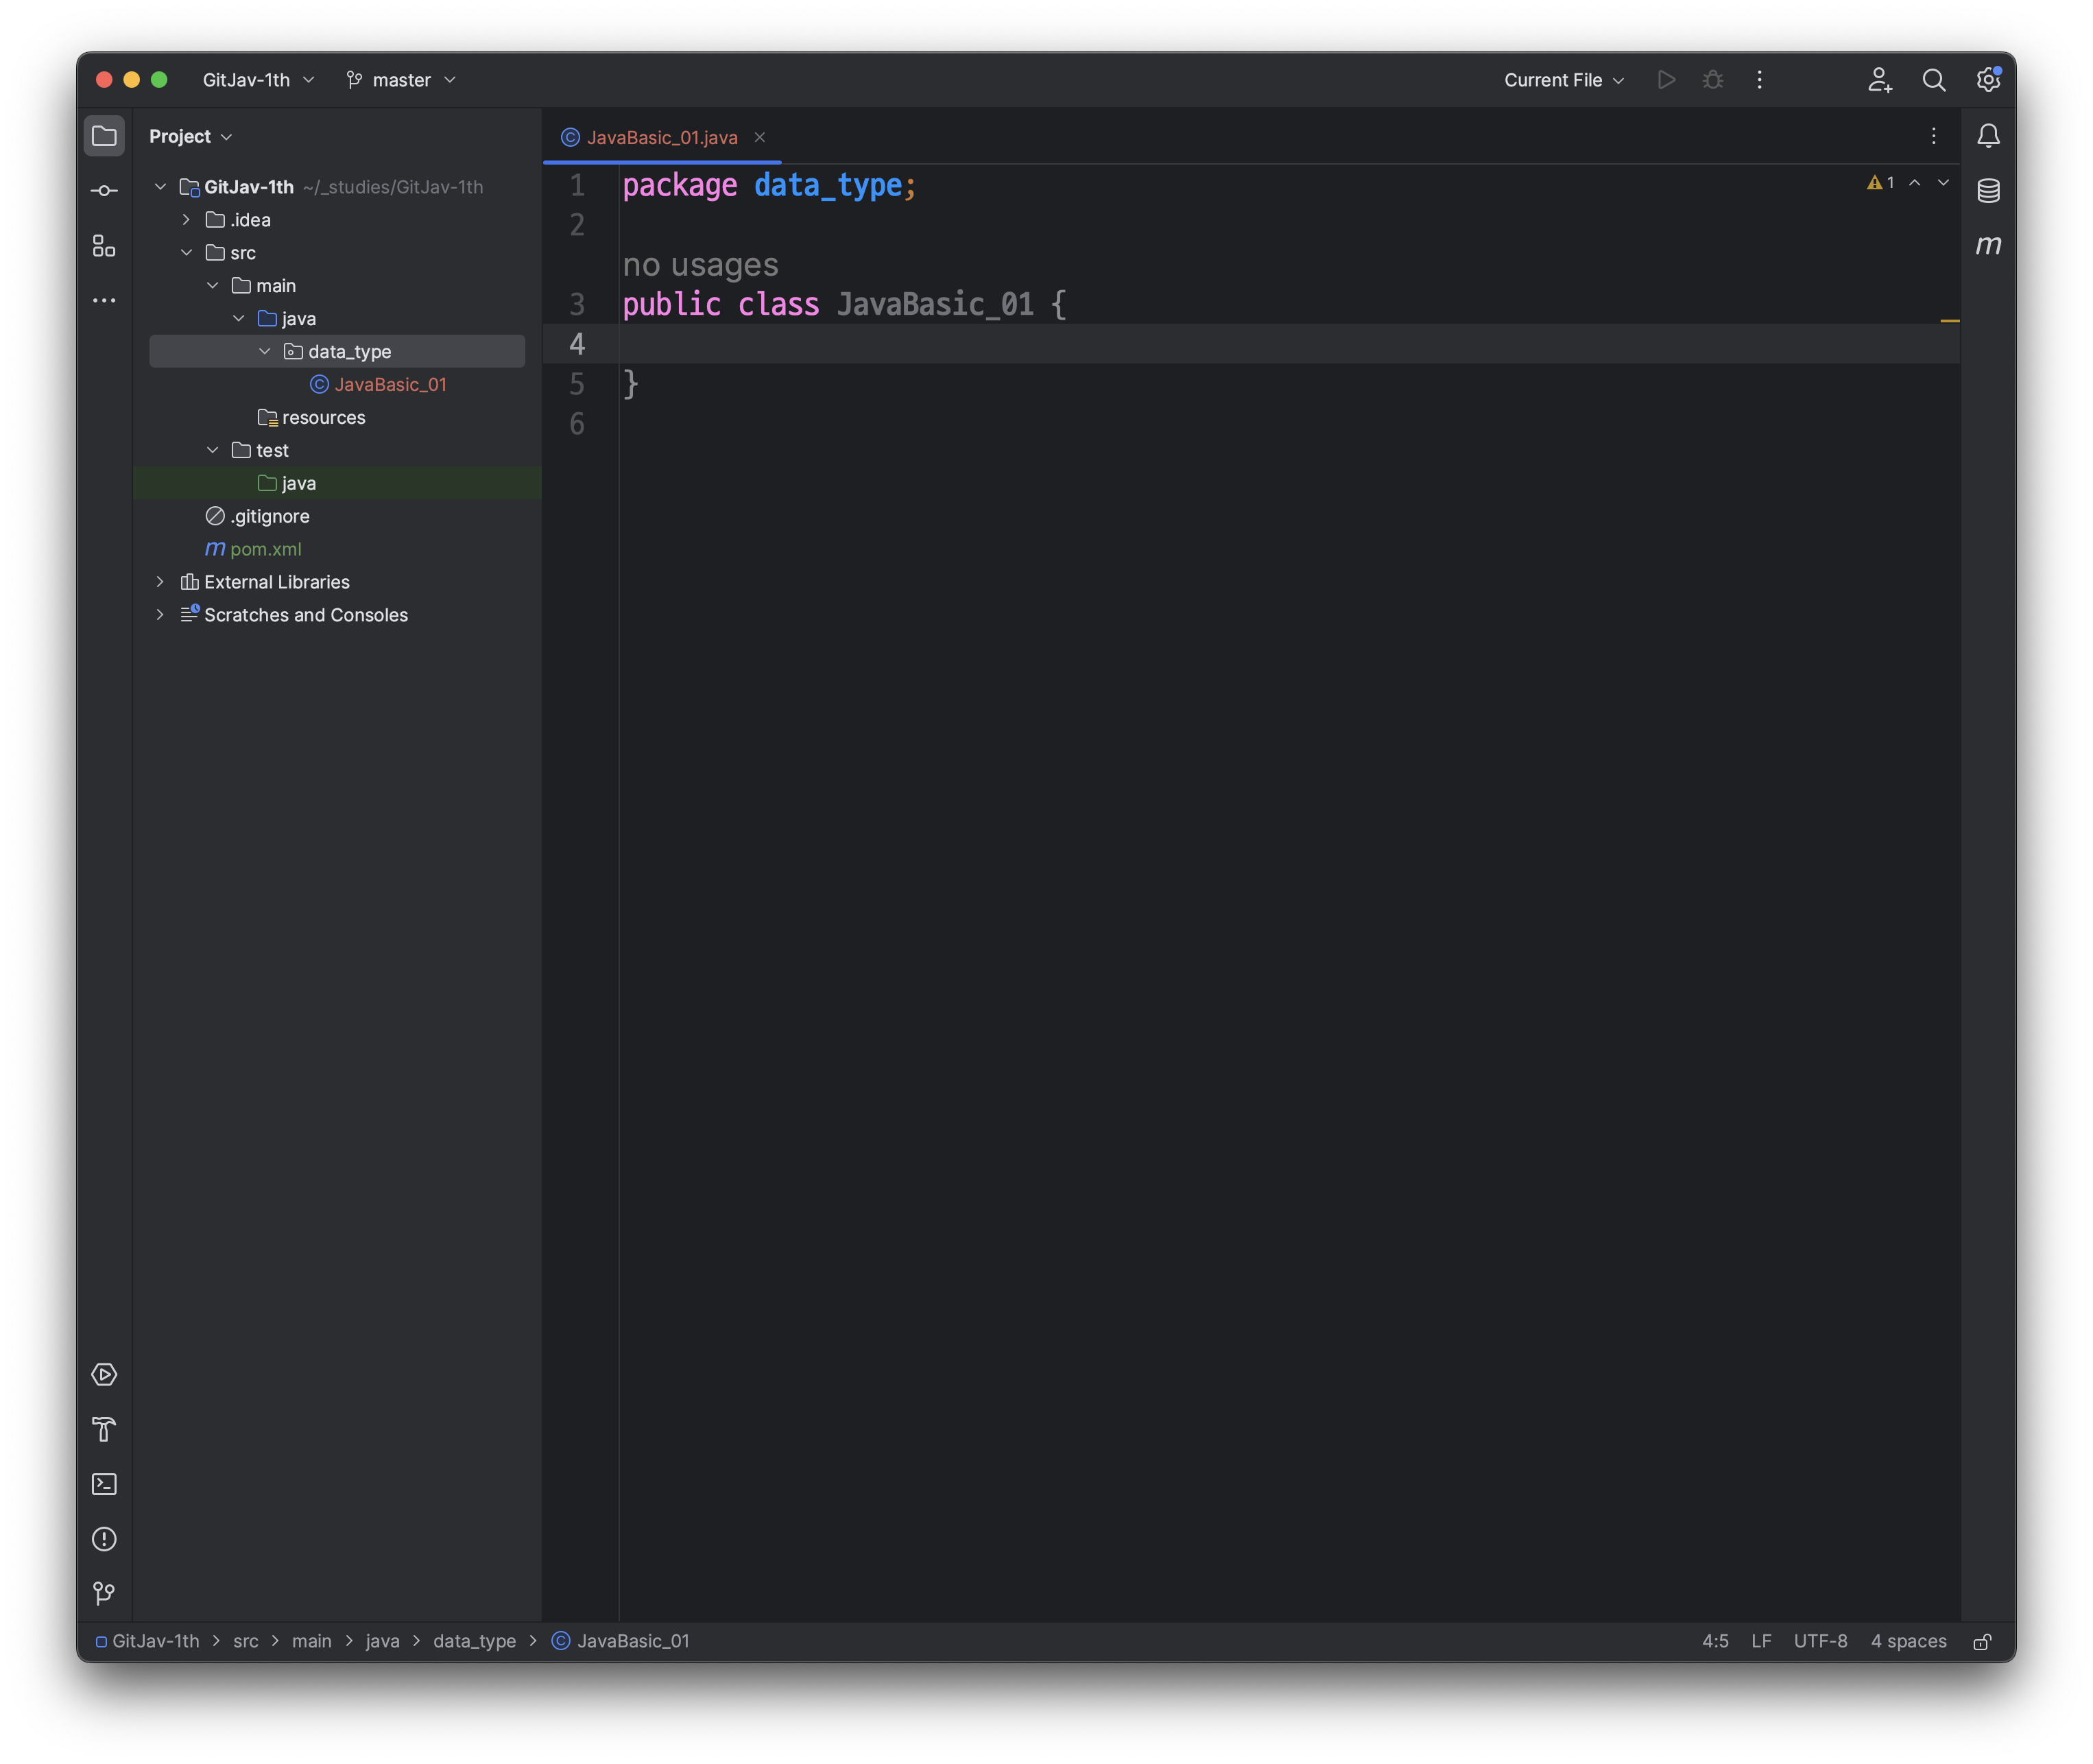Open the Structure tool window icon
The height and width of the screenshot is (1764, 2093).
[104, 246]
